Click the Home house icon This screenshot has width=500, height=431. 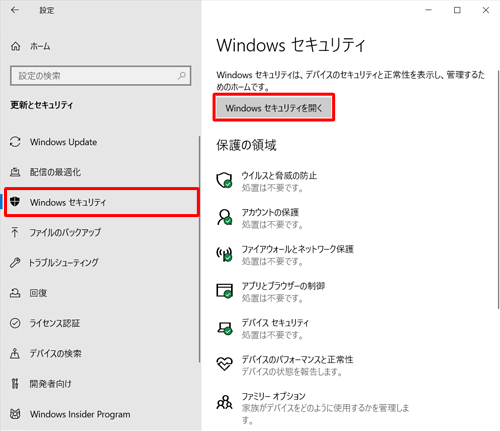click(x=16, y=46)
